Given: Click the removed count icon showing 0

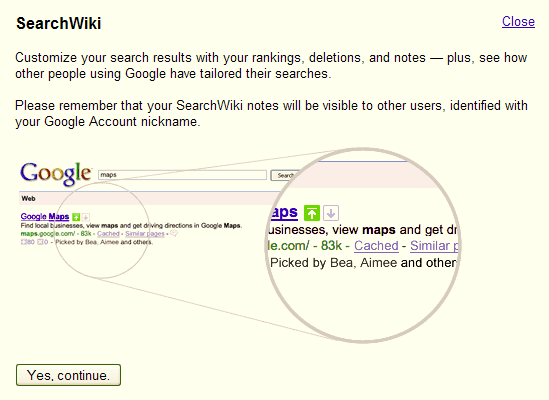Looking at the screenshot, I should coord(43,242).
